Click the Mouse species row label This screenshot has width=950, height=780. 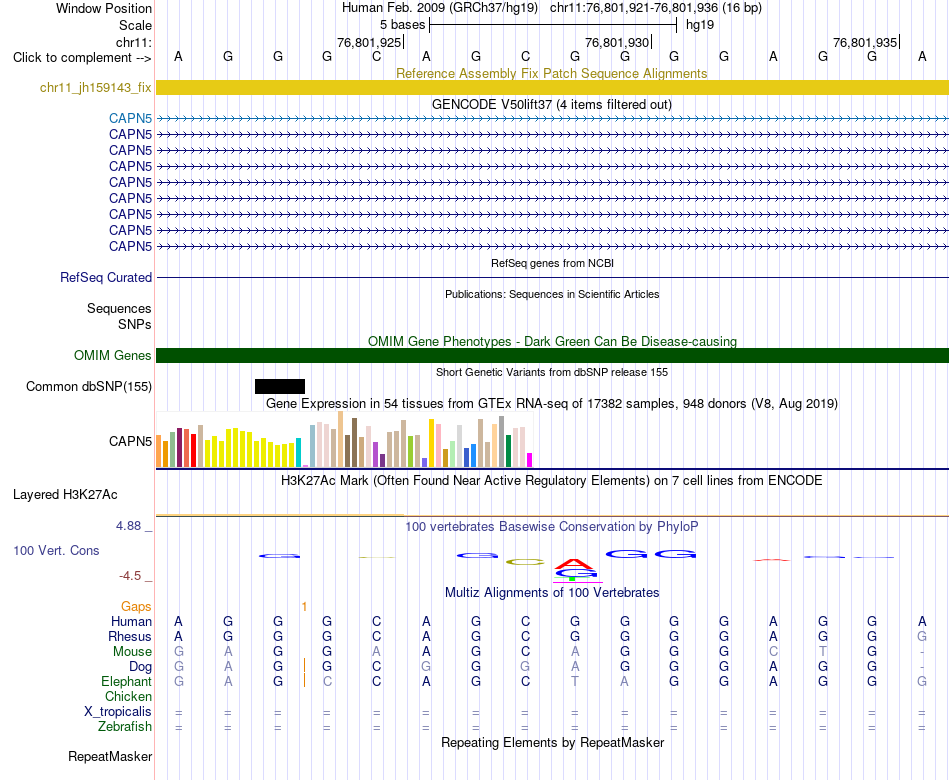[x=132, y=652]
